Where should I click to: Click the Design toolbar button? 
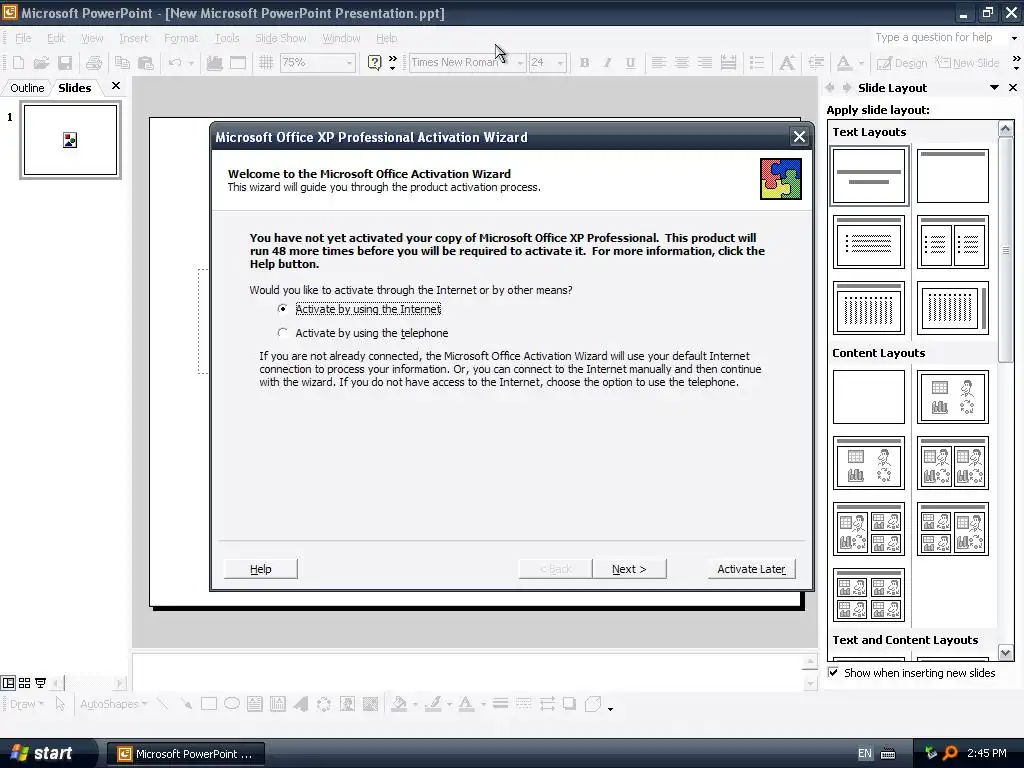[902, 63]
